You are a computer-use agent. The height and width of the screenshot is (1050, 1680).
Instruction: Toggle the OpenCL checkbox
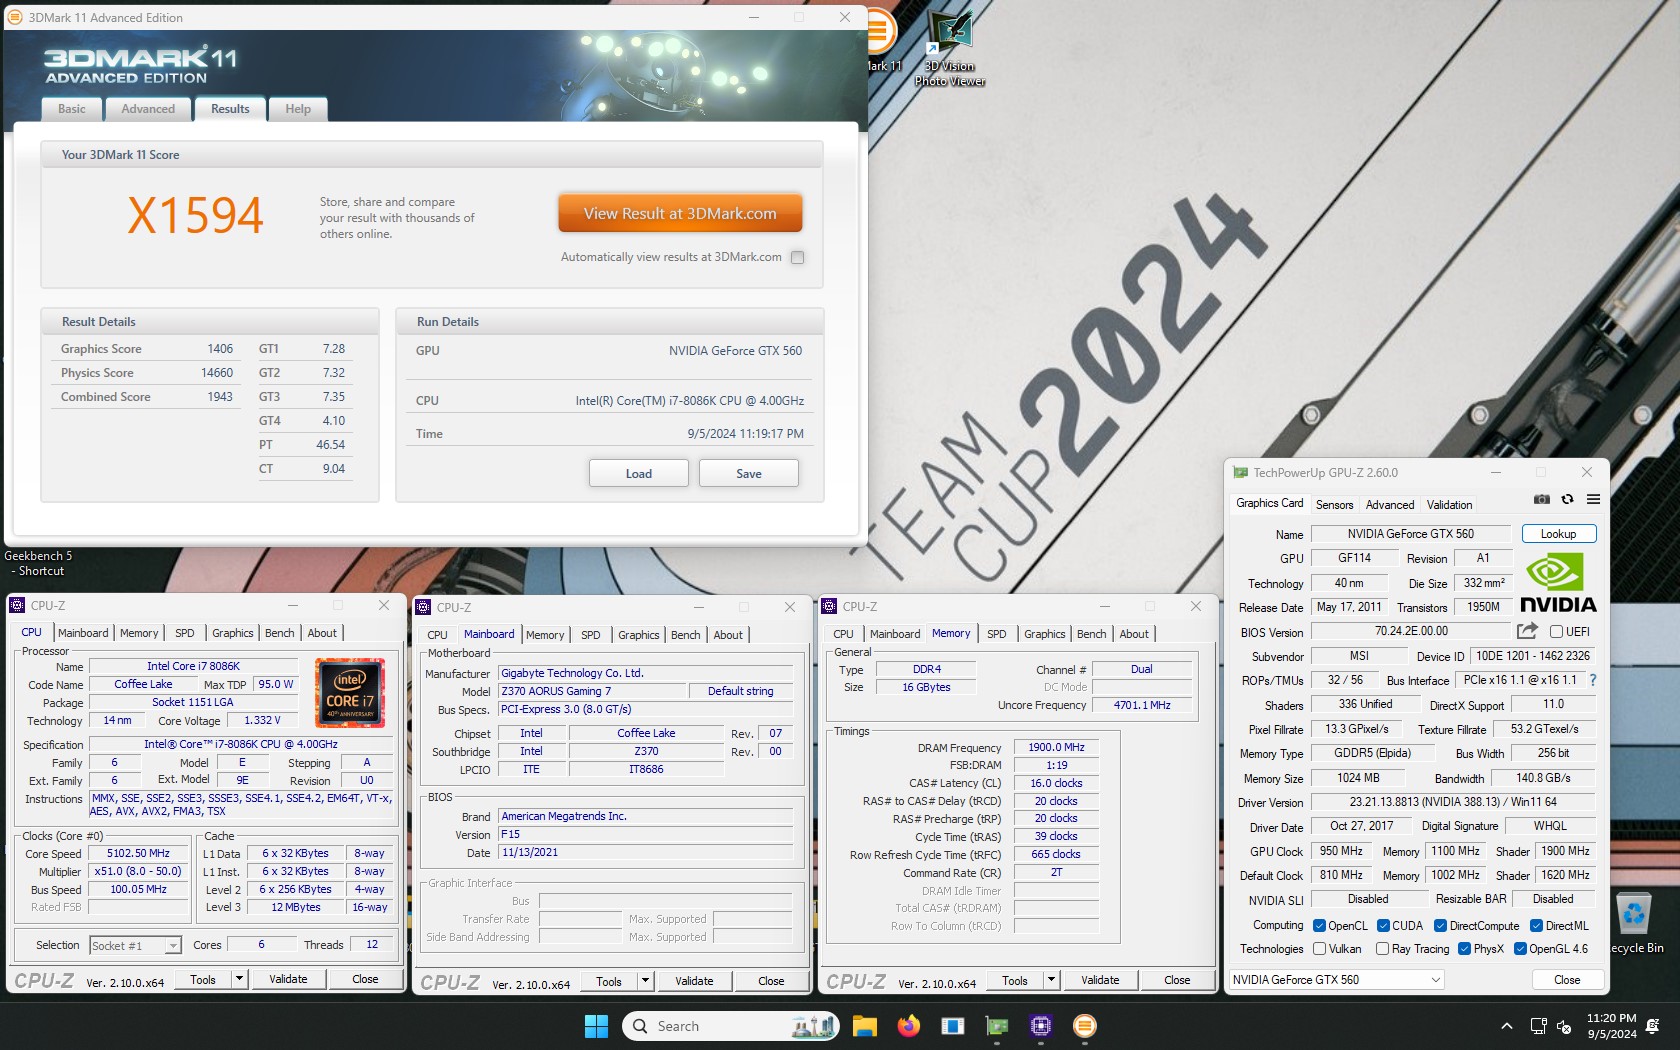tap(1319, 926)
